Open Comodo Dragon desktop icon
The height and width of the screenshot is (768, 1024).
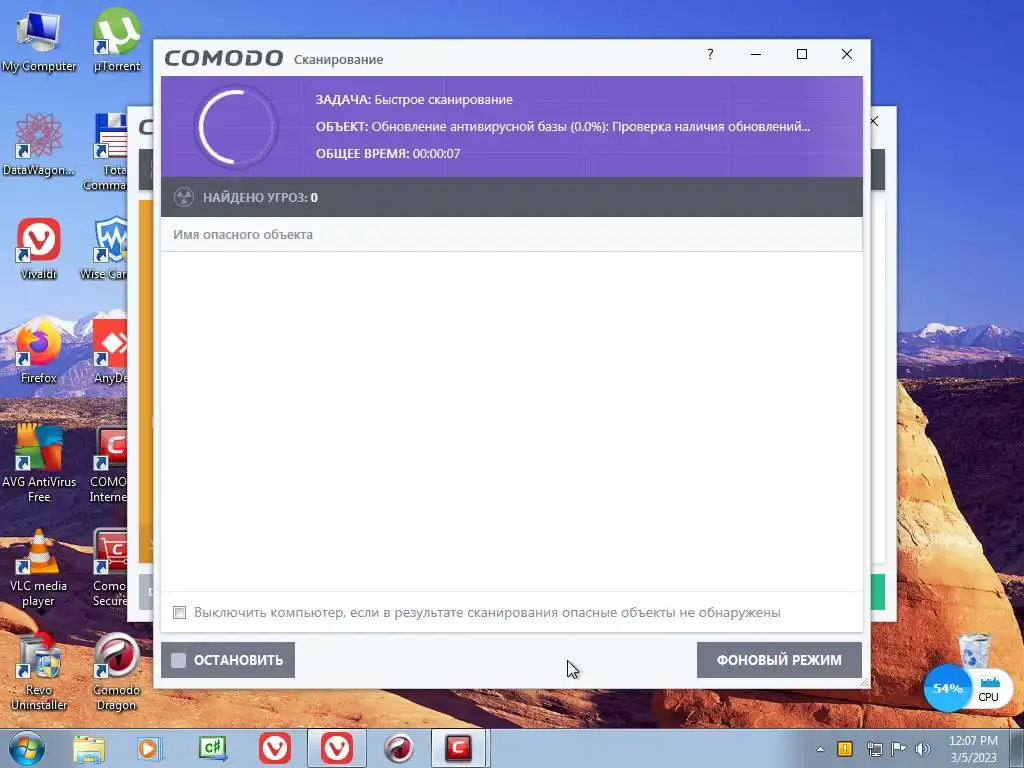(x=116, y=672)
